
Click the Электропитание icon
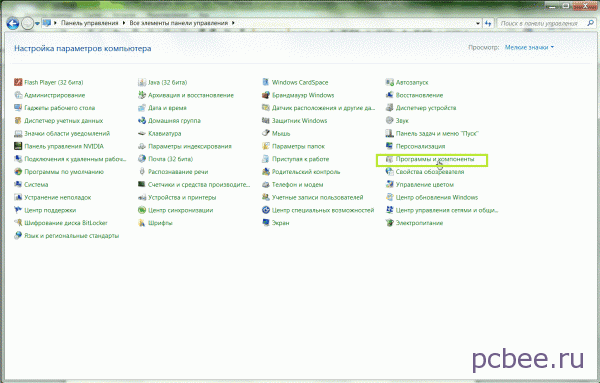point(390,223)
